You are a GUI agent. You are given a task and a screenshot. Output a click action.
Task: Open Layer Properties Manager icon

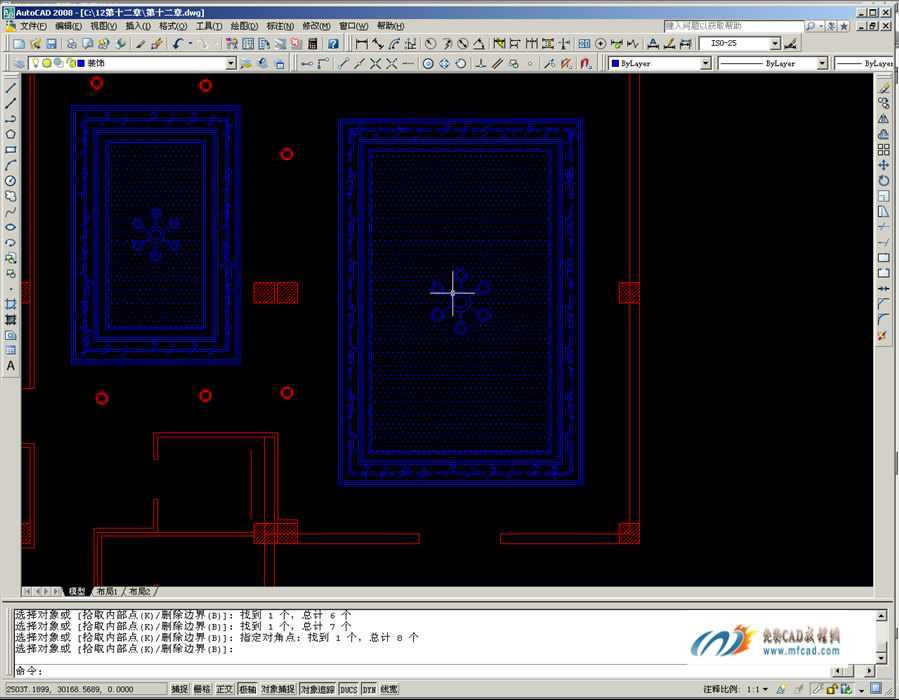coord(19,64)
